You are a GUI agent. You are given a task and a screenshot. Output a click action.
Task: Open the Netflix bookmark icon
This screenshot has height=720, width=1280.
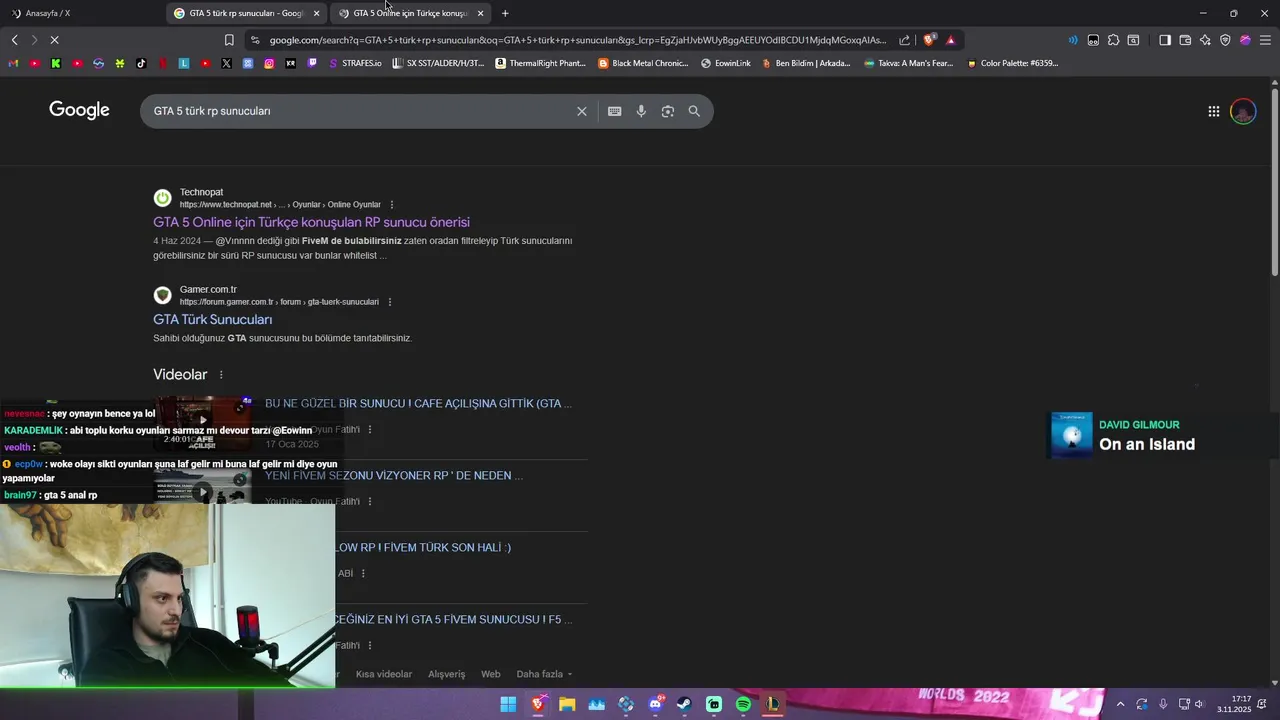tap(163, 63)
